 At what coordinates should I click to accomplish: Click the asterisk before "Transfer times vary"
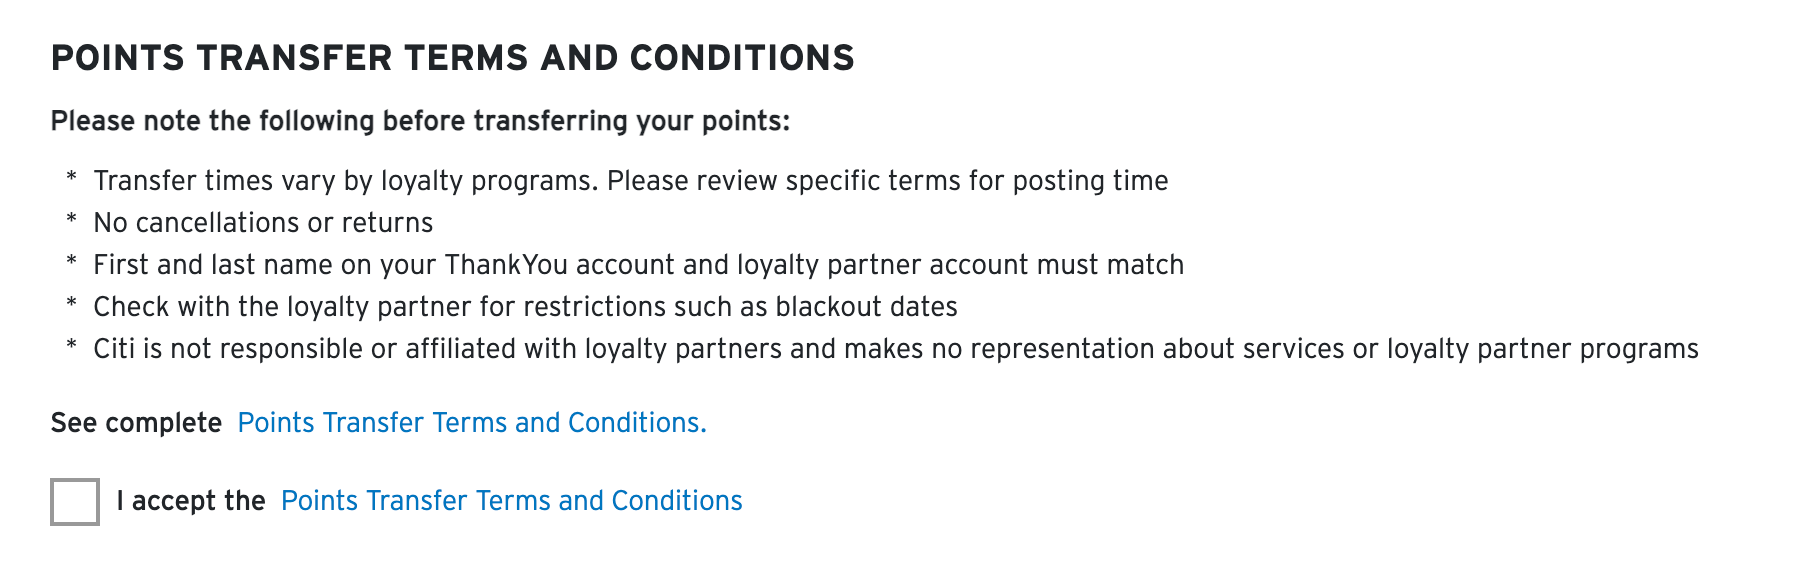71,179
